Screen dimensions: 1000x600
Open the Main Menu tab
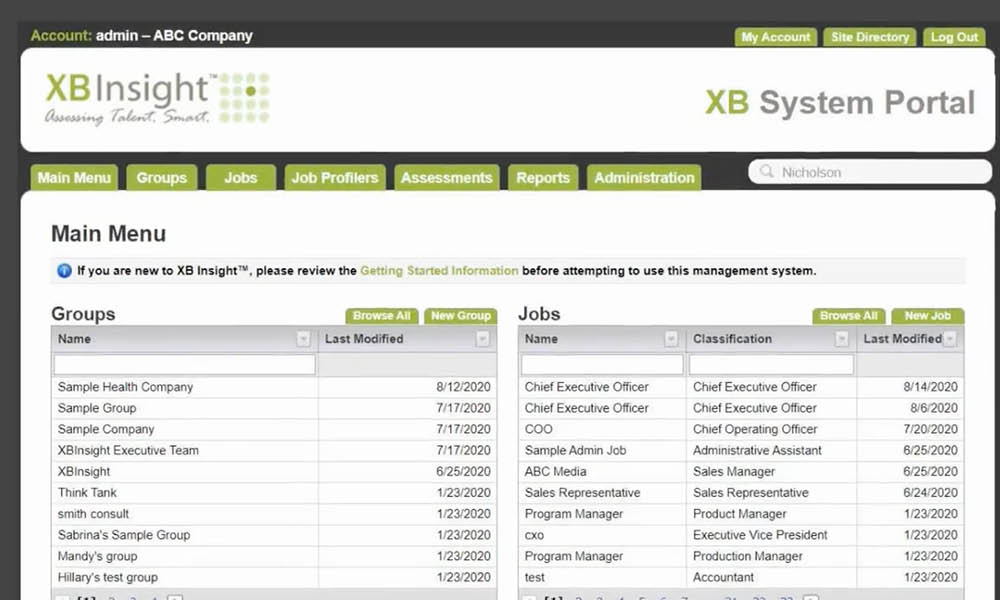(74, 177)
